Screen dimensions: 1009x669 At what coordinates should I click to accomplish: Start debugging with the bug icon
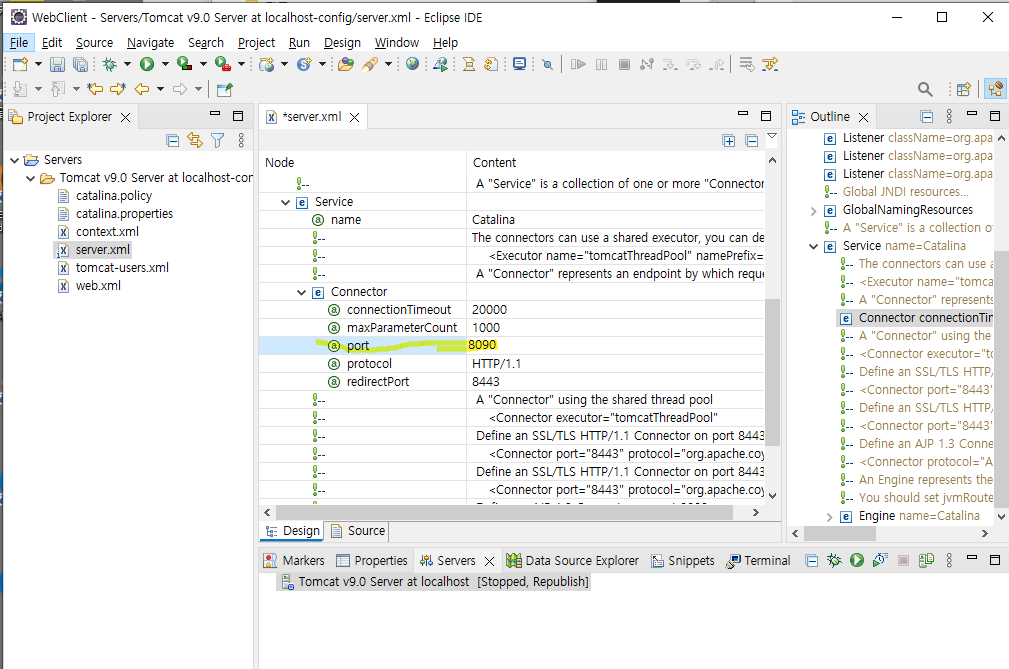tap(110, 64)
